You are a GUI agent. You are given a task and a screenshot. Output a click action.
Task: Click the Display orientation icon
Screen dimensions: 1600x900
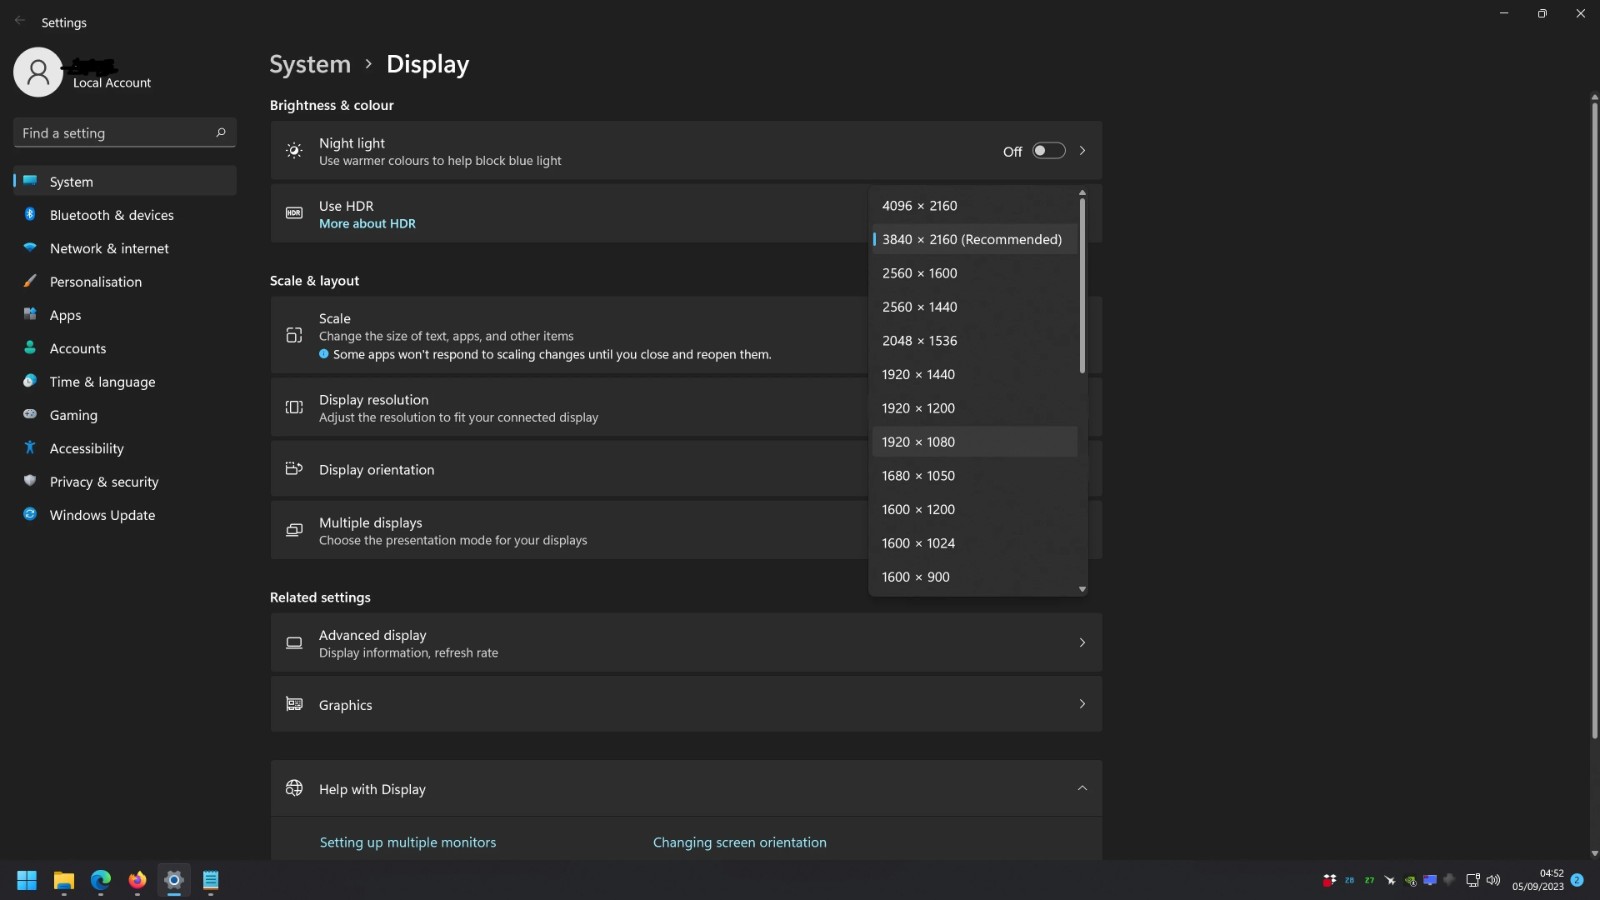click(x=294, y=469)
